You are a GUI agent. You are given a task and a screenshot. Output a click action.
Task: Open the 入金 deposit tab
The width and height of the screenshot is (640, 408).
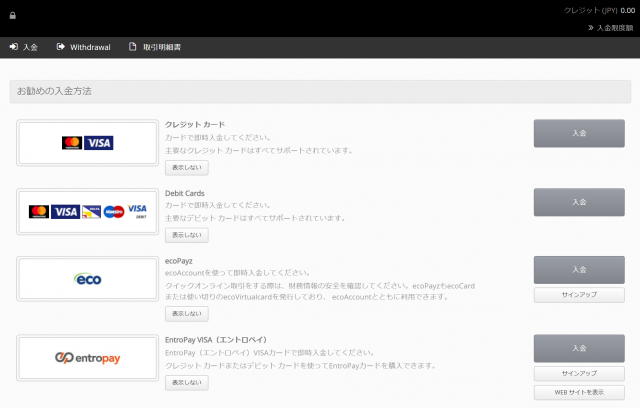click(x=24, y=47)
